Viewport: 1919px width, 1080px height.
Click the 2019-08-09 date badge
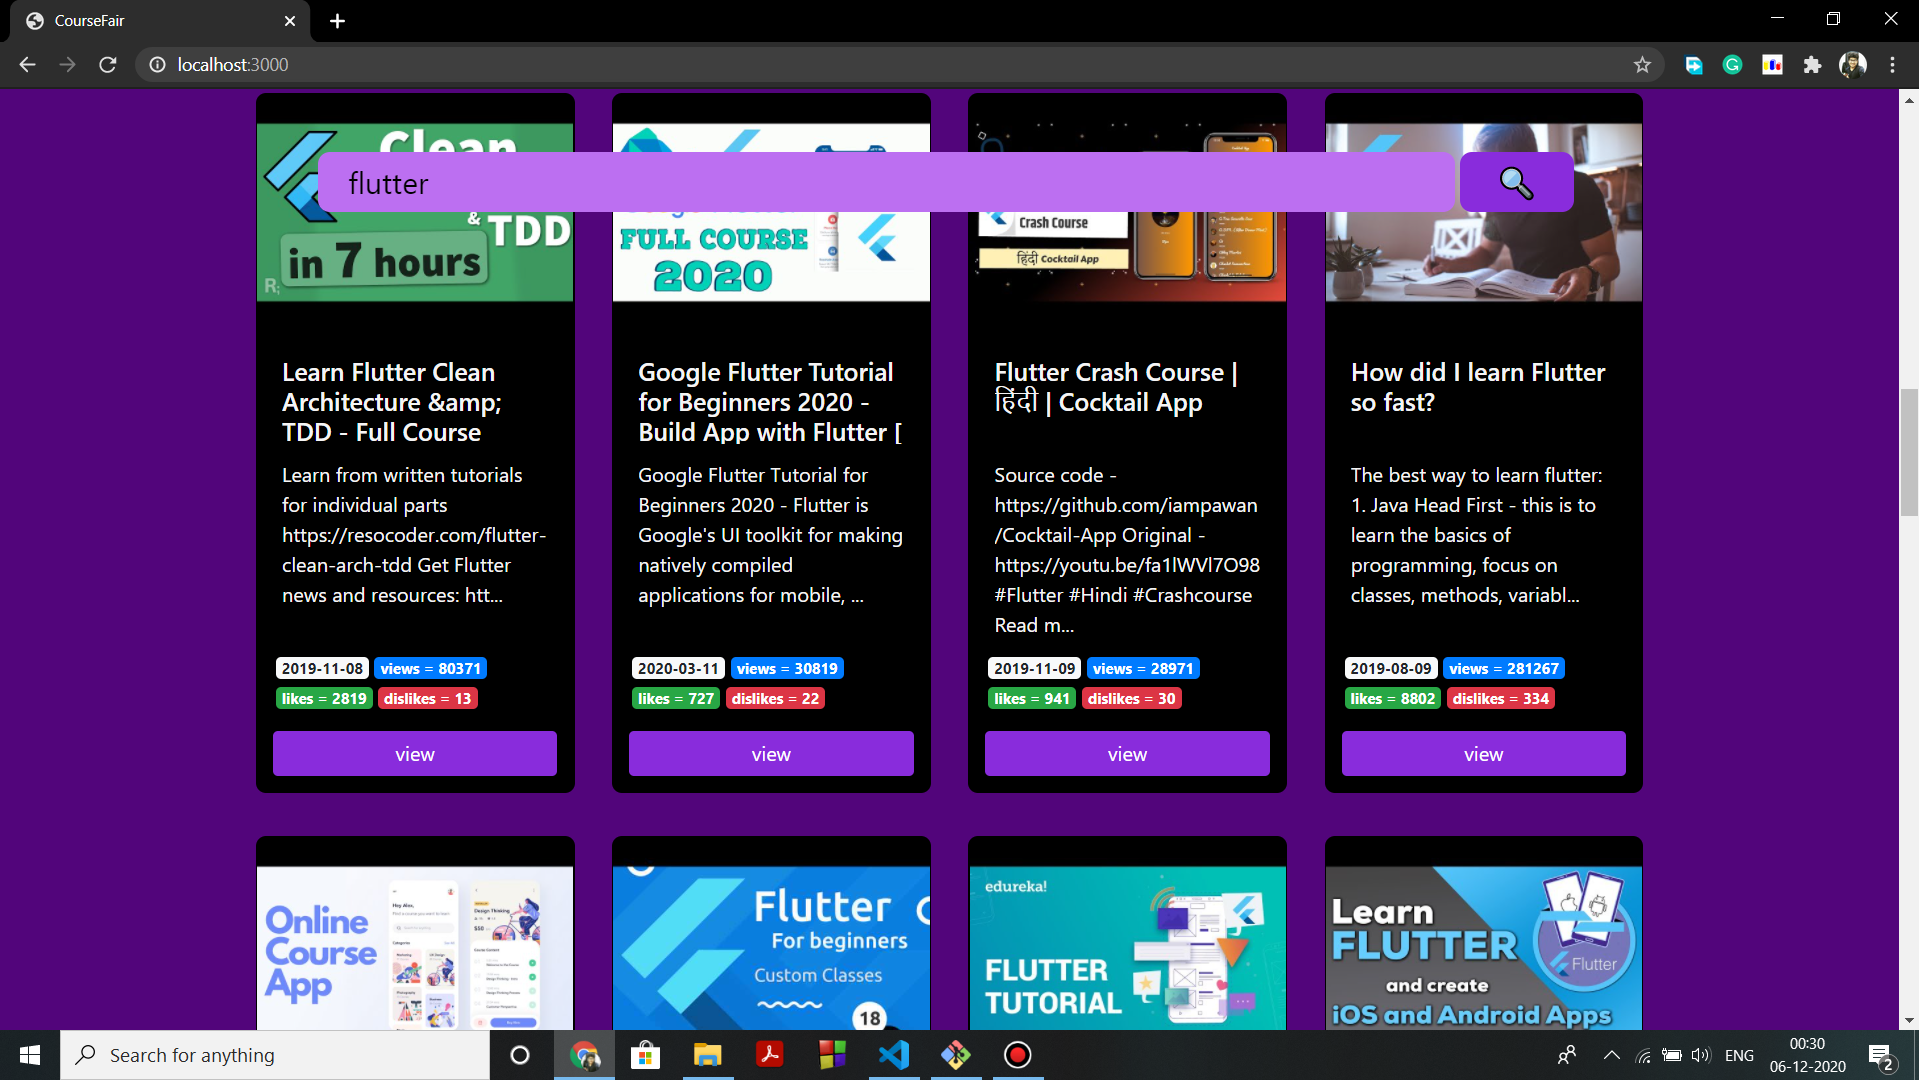click(x=1391, y=668)
